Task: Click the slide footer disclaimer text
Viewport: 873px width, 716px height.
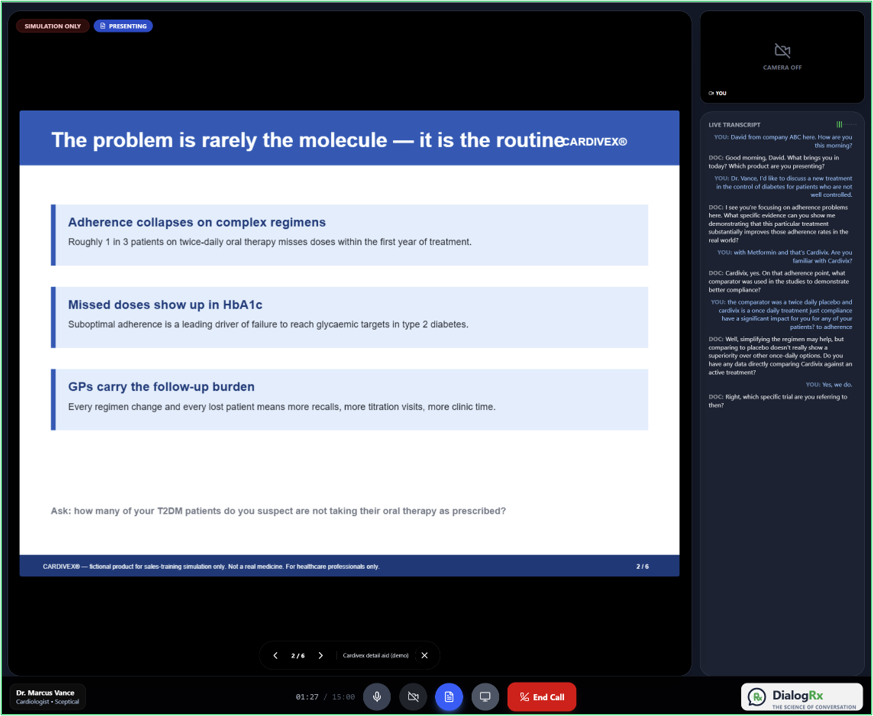Action: (x=211, y=566)
